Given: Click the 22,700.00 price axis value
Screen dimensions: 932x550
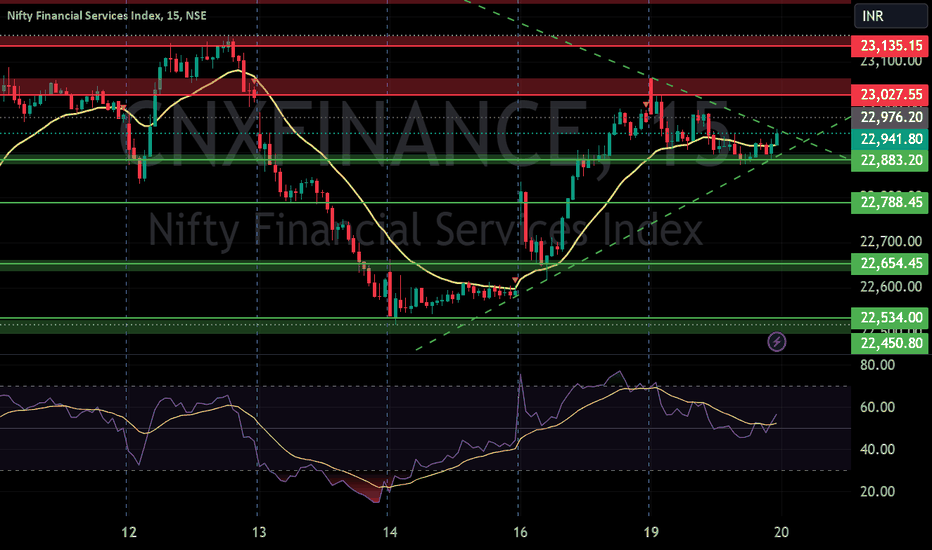Looking at the screenshot, I should (891, 241).
